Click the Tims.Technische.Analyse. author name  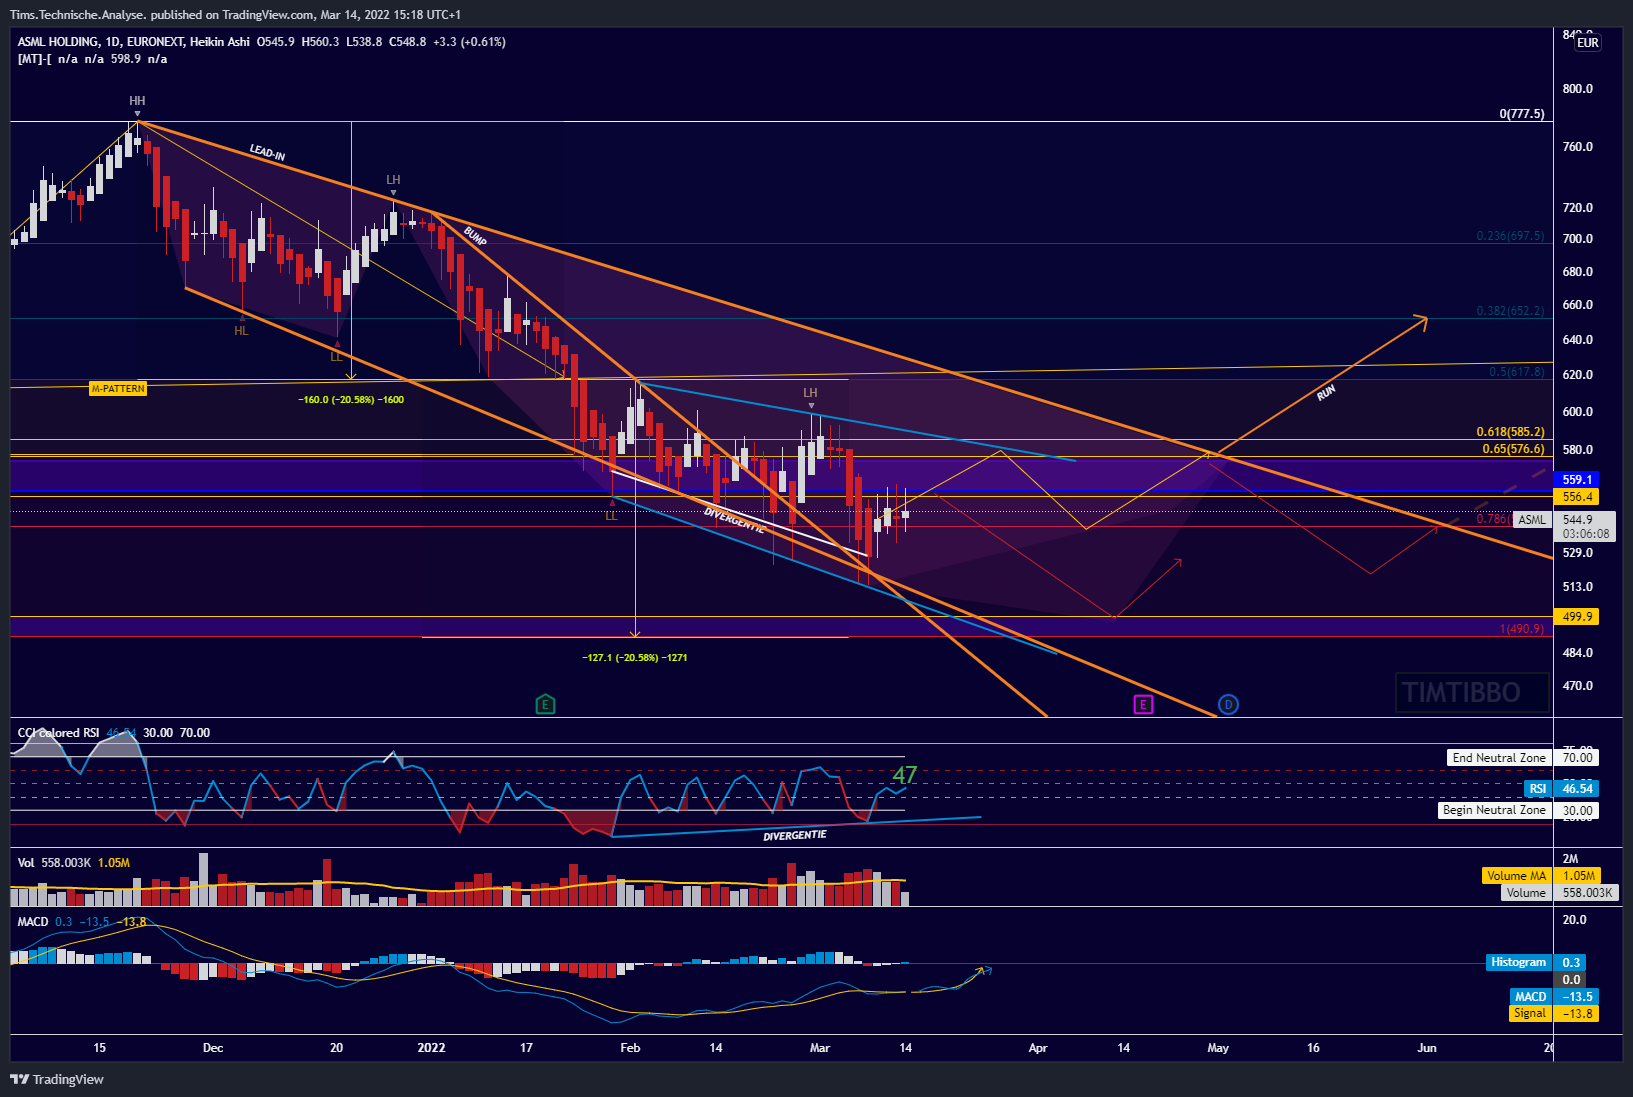pos(78,15)
